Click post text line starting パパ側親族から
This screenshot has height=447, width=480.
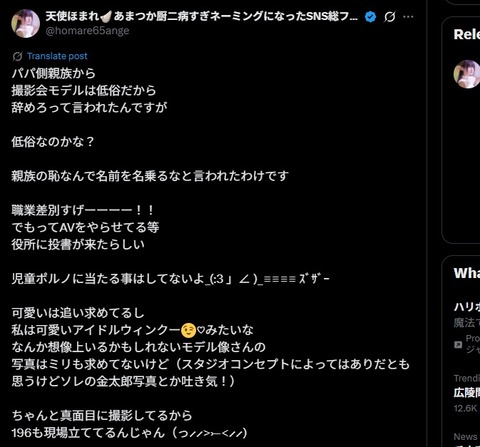(x=53, y=73)
